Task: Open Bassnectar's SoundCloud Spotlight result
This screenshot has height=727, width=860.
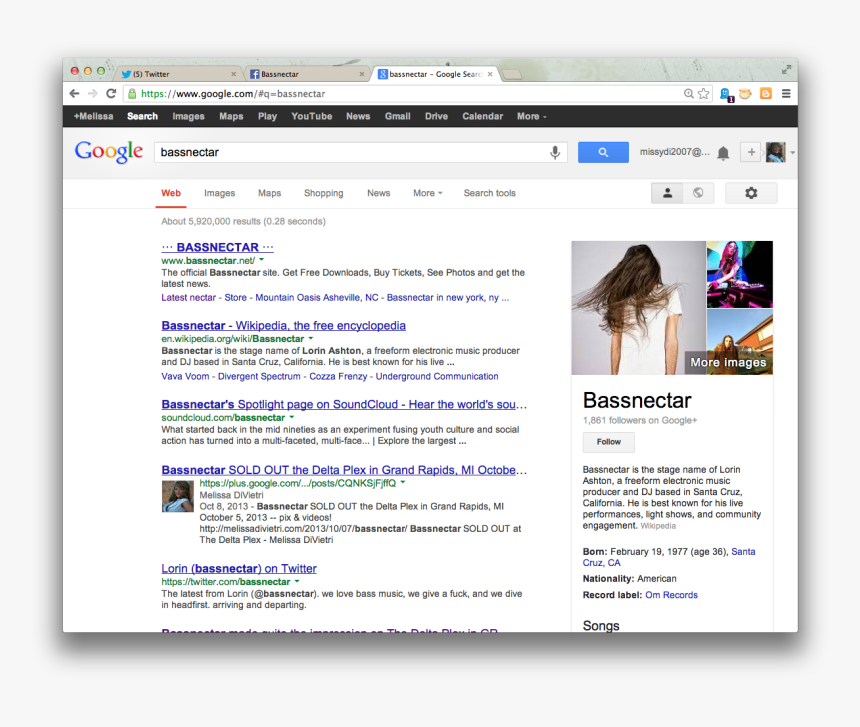Action: click(x=344, y=405)
